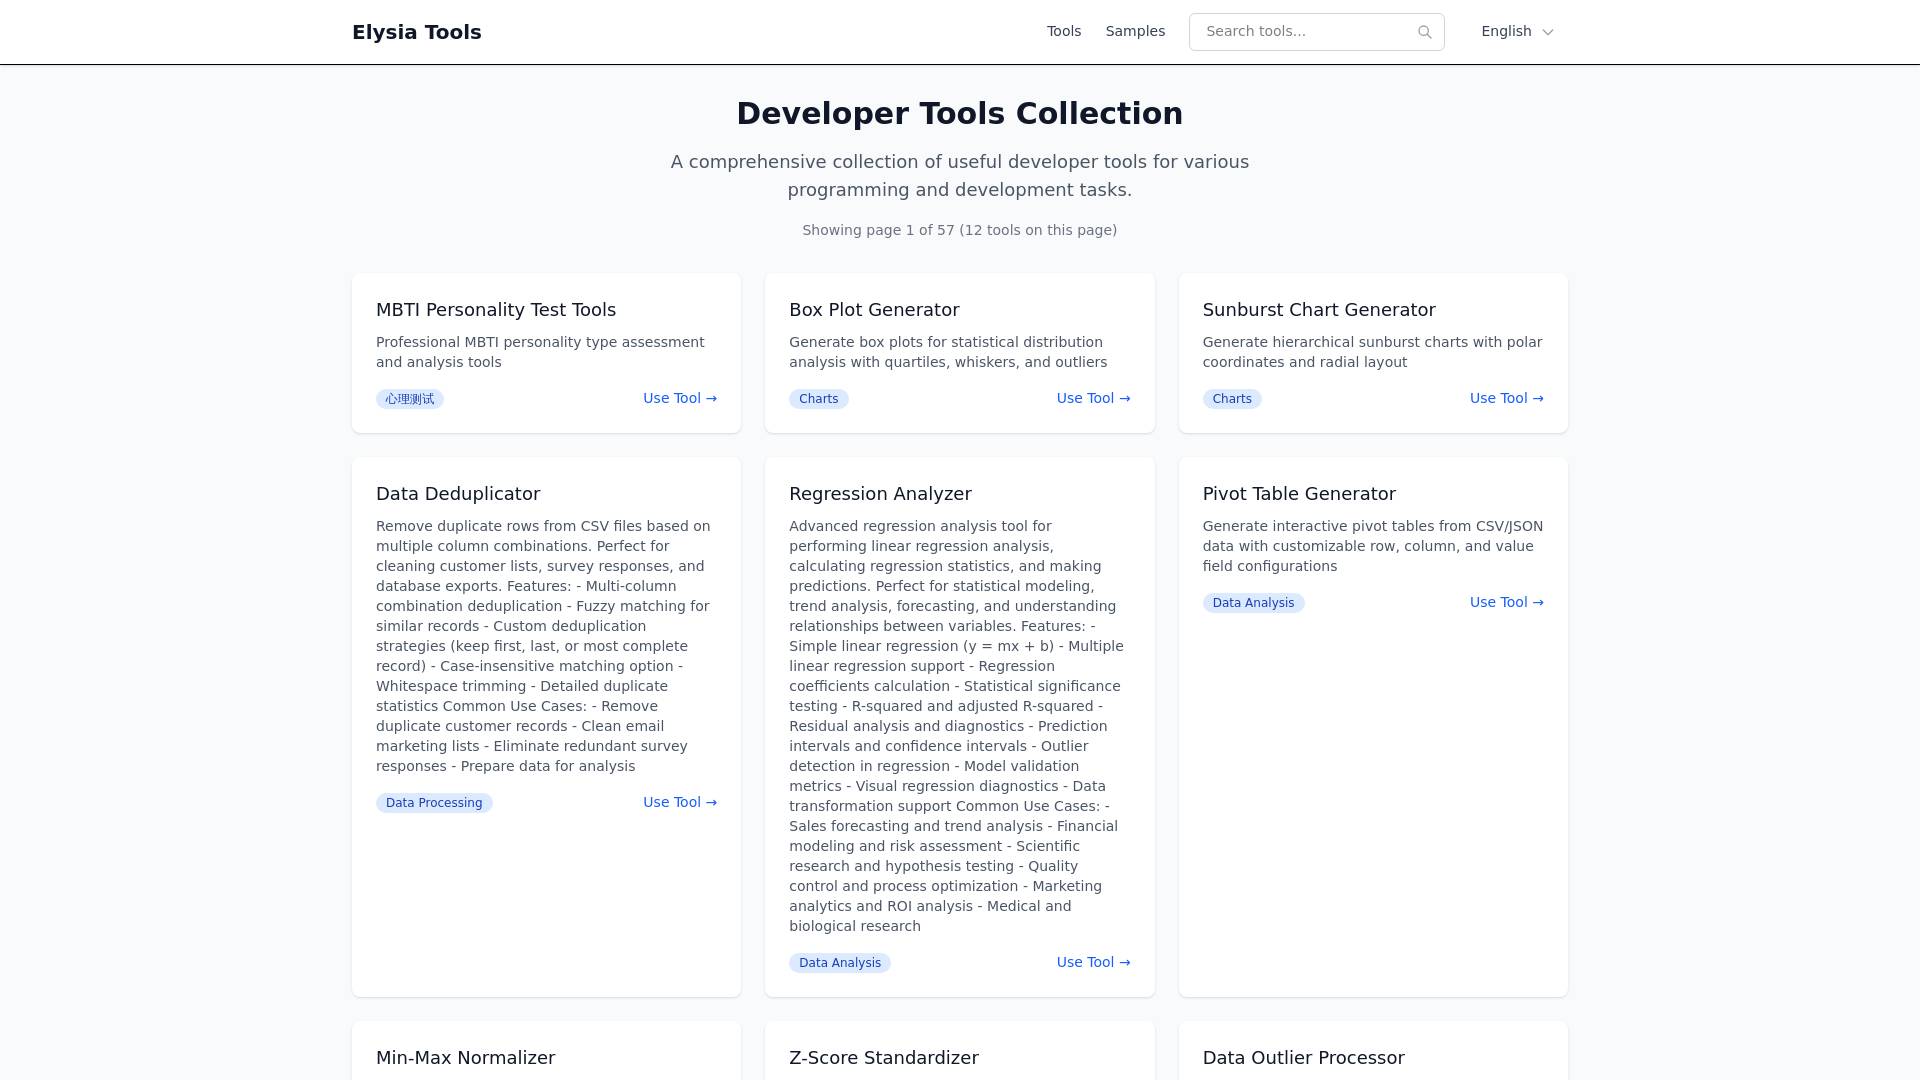The height and width of the screenshot is (1080, 1920).
Task: Go to Elysia Tools home logo
Action: [x=417, y=32]
